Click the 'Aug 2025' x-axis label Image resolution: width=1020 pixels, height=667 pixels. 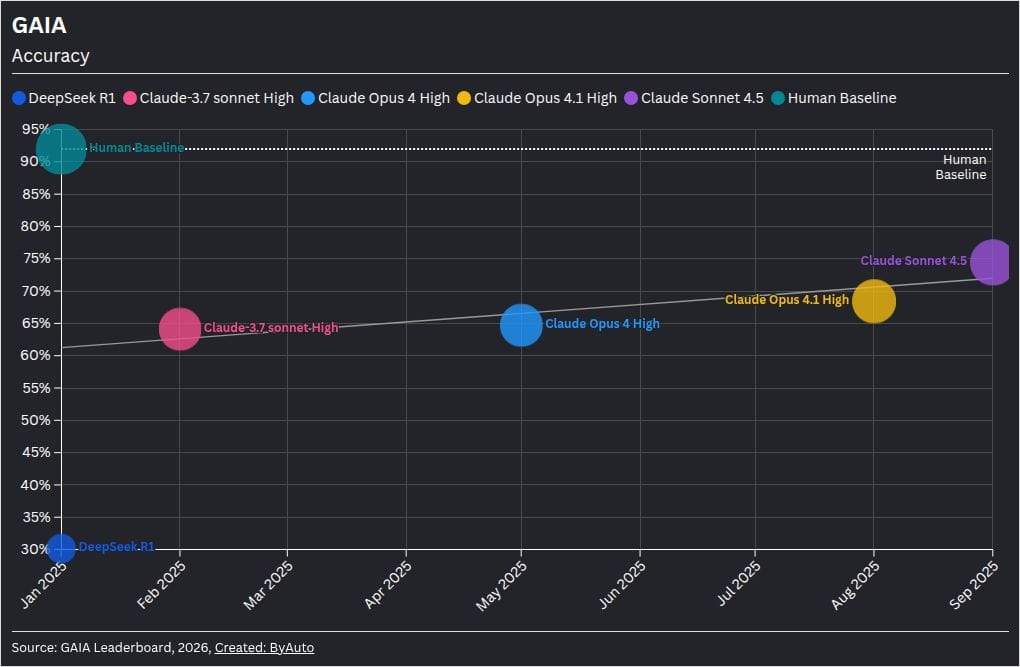(855, 585)
